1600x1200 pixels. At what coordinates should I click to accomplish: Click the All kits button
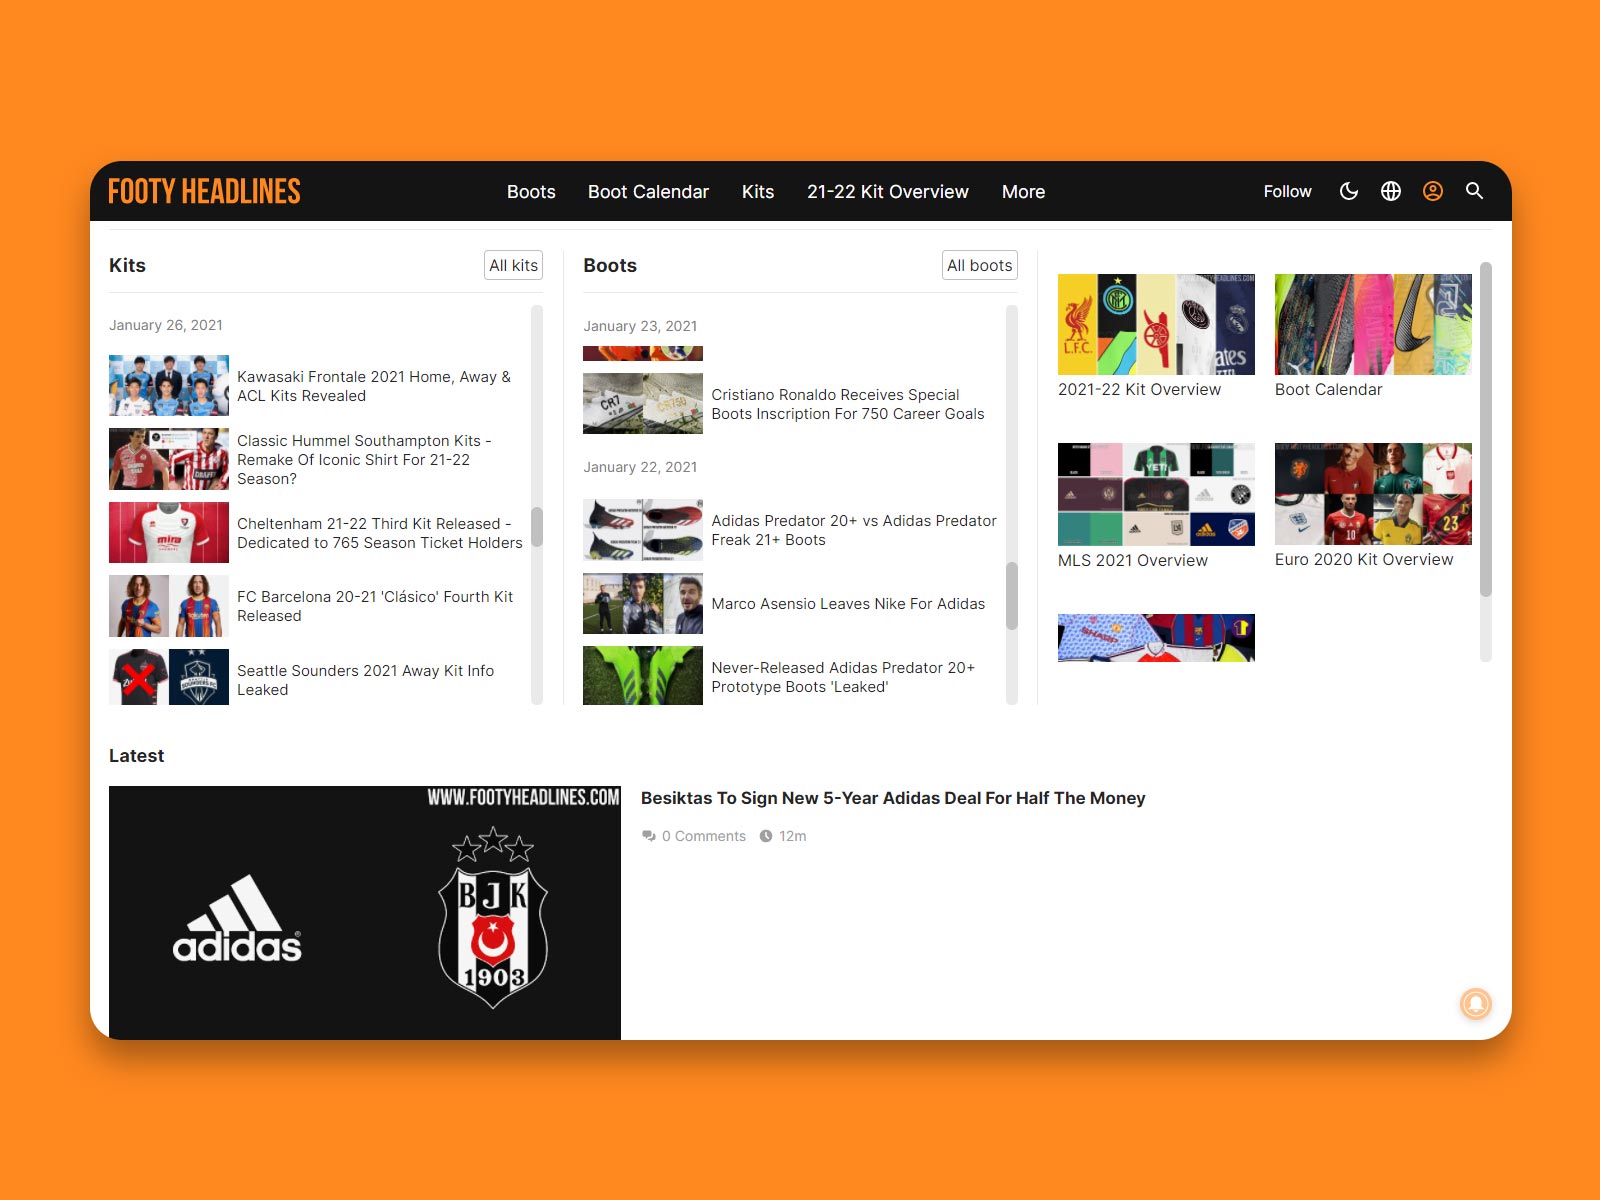pos(514,265)
